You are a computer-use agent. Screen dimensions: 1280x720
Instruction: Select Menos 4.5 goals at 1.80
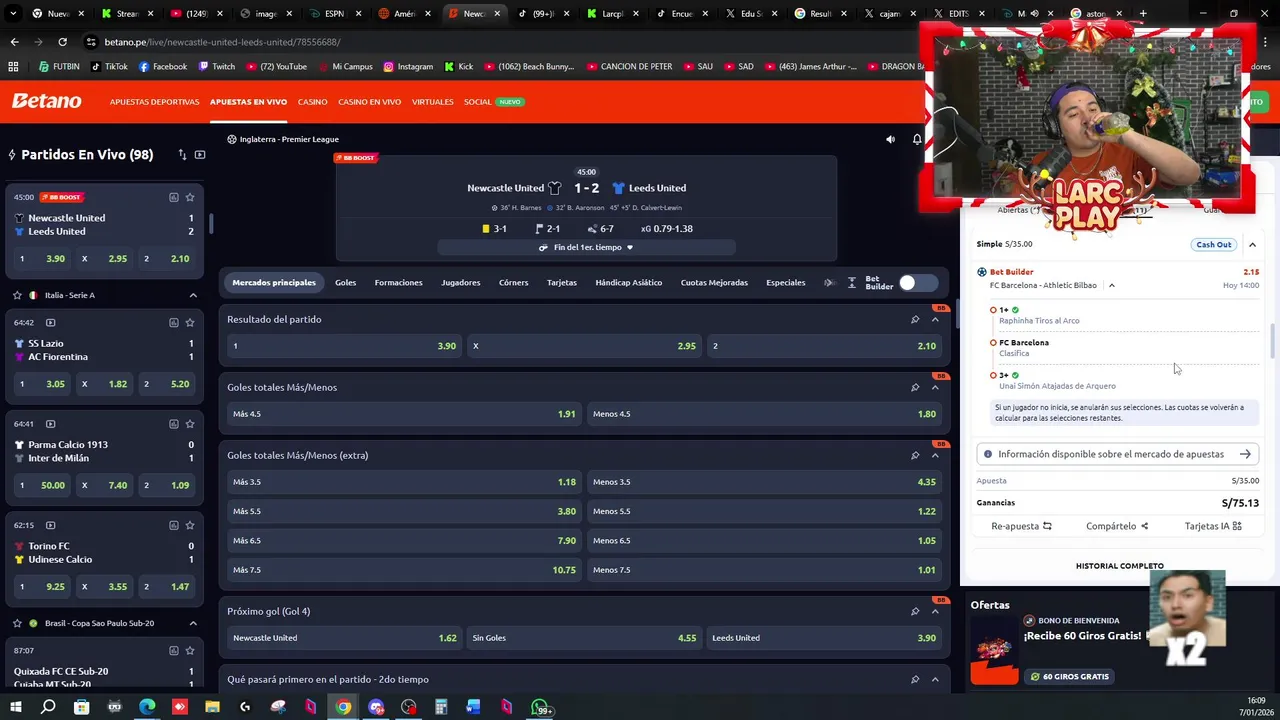[764, 414]
